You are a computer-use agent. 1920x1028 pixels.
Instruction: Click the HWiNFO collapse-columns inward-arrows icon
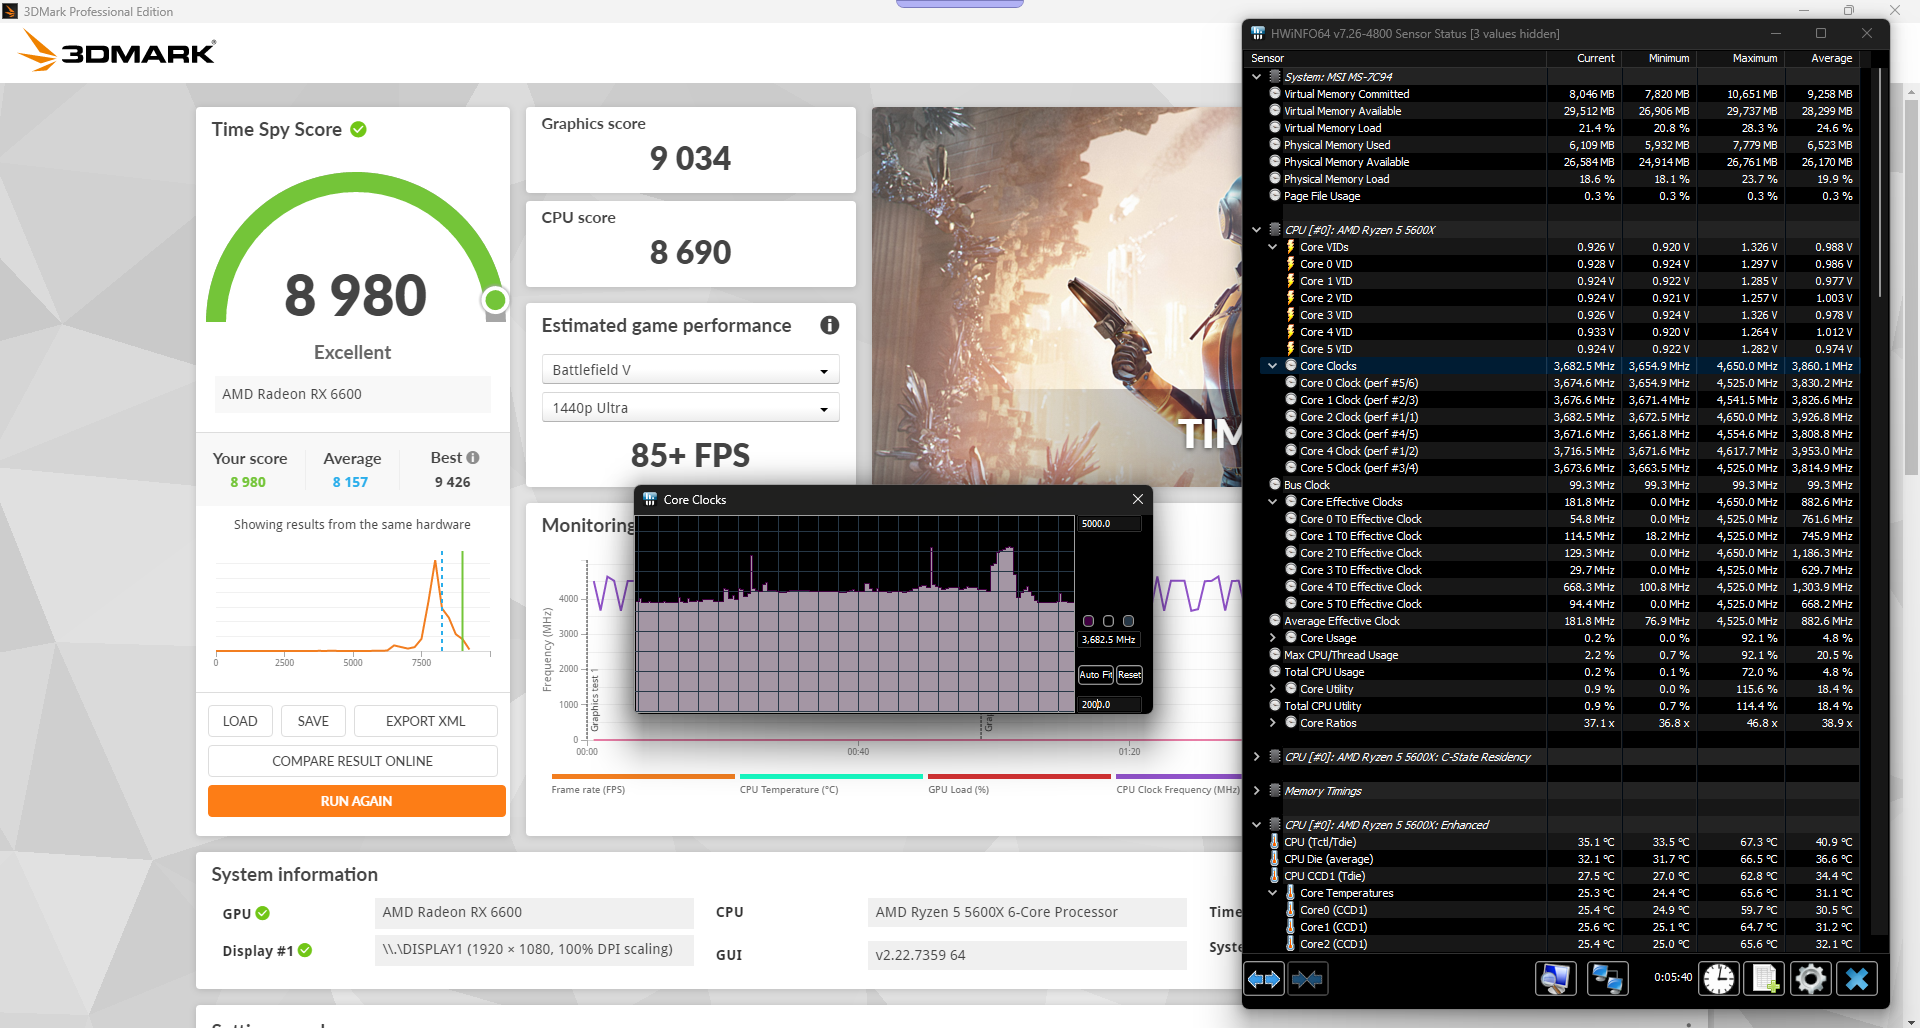pos(1307,979)
